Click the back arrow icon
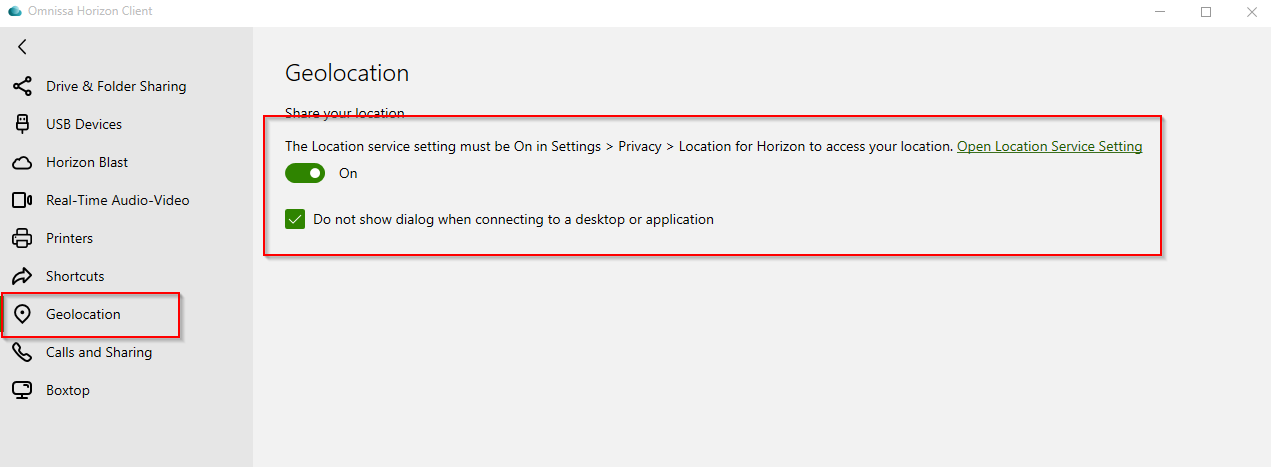This screenshot has width=1271, height=467. [22, 47]
